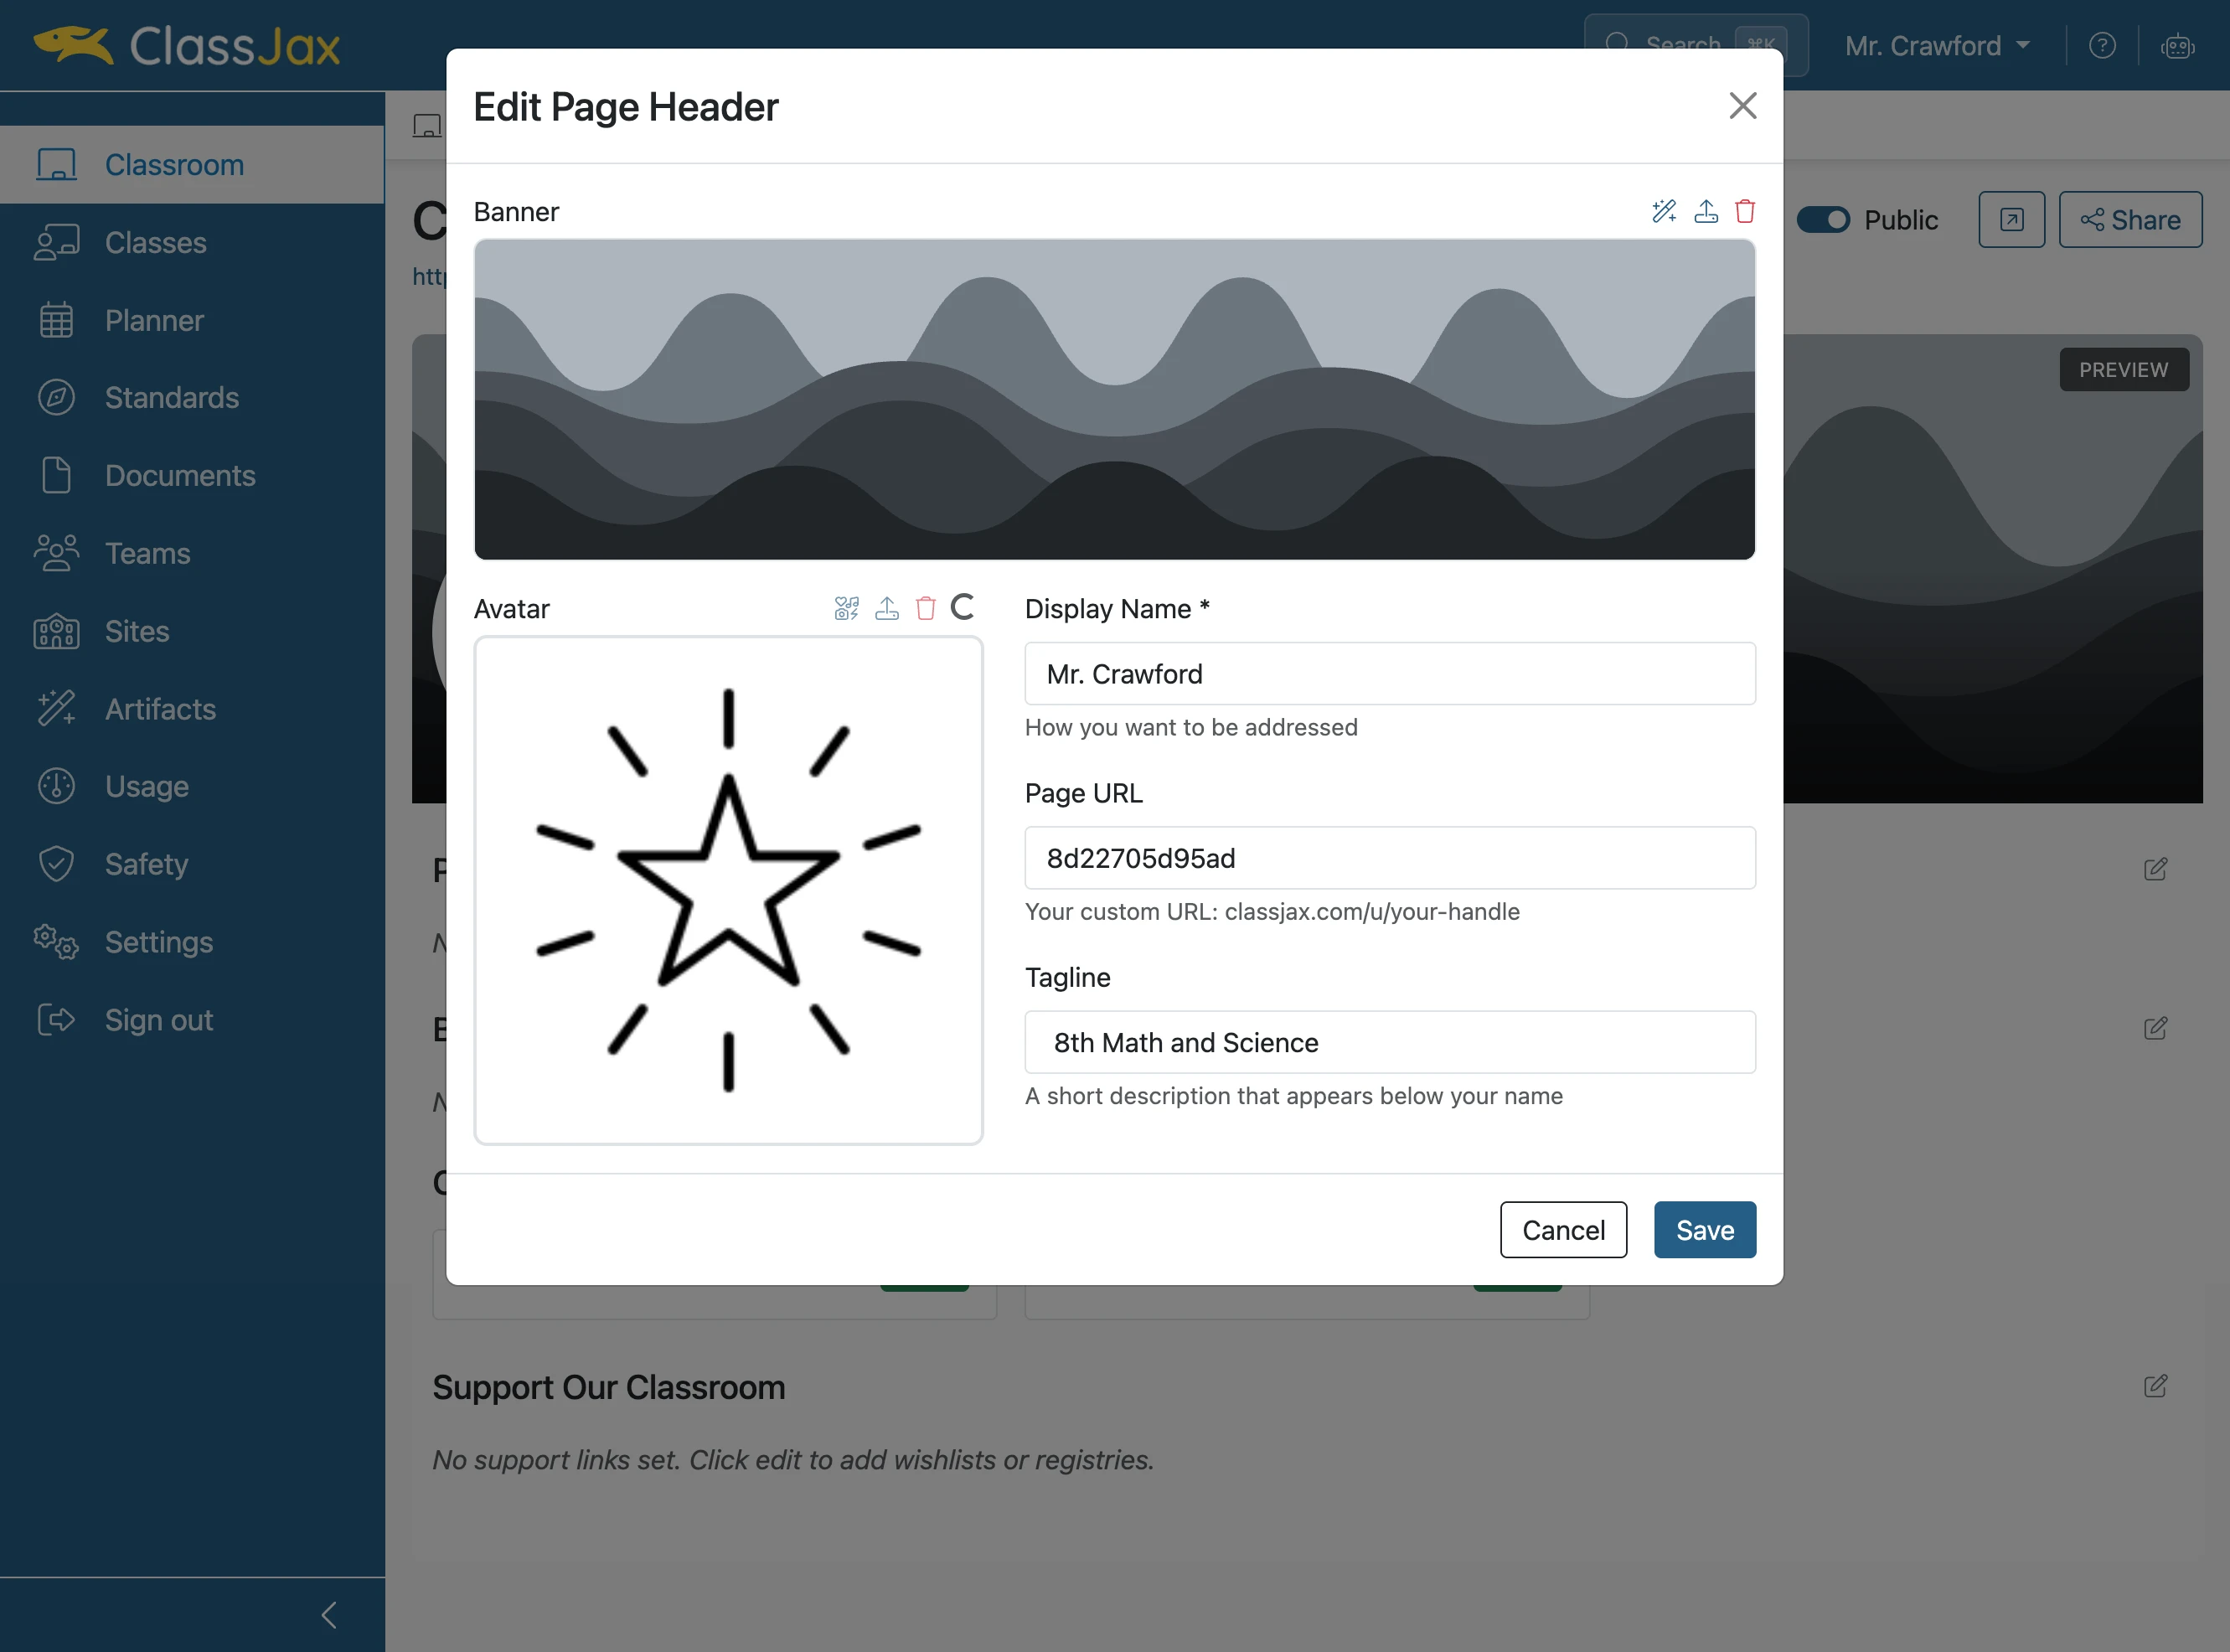Delete the banner using the trash icon

click(x=1745, y=211)
